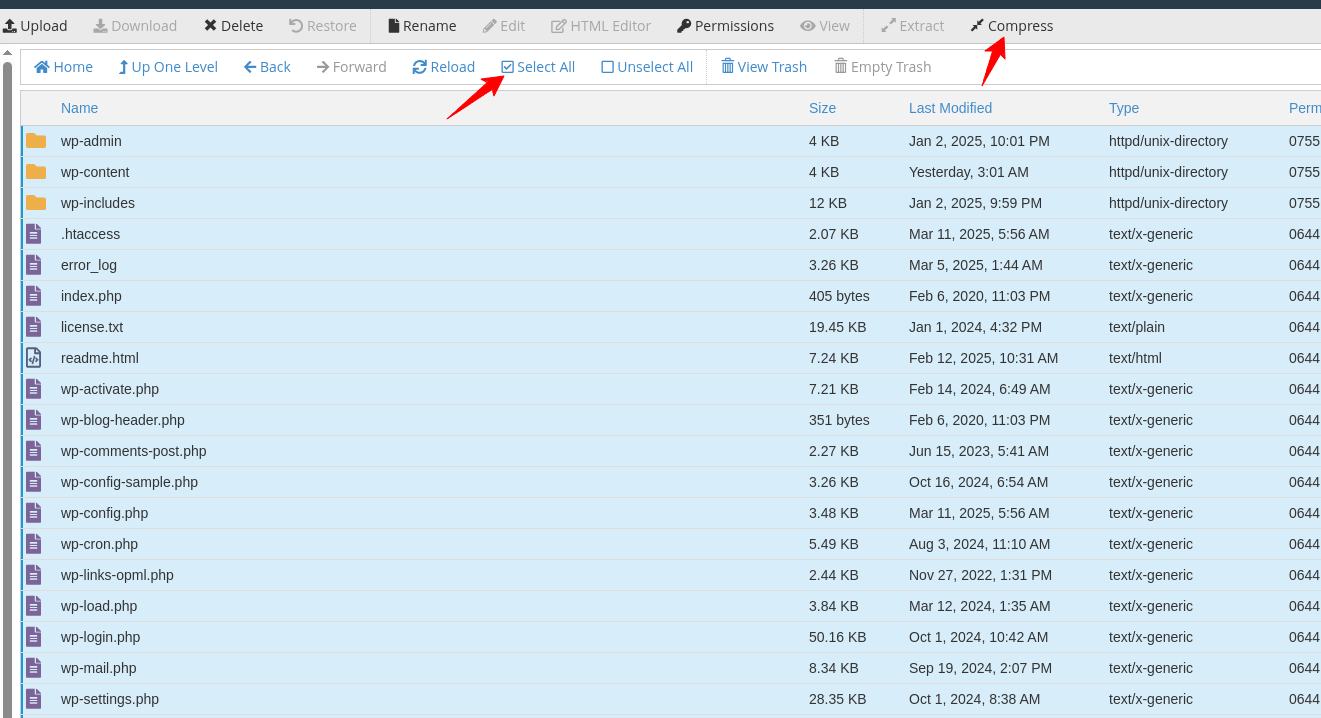Click the Extract toolbar button

pos(912,26)
